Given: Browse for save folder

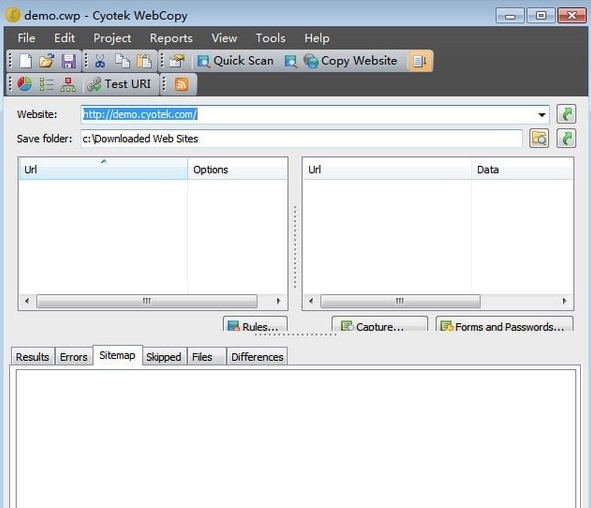Looking at the screenshot, I should tap(539, 138).
